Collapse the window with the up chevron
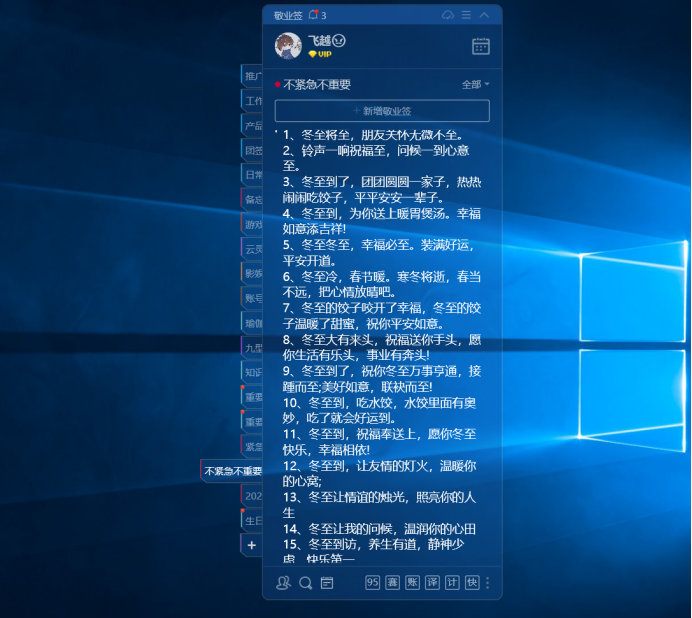 tap(484, 15)
